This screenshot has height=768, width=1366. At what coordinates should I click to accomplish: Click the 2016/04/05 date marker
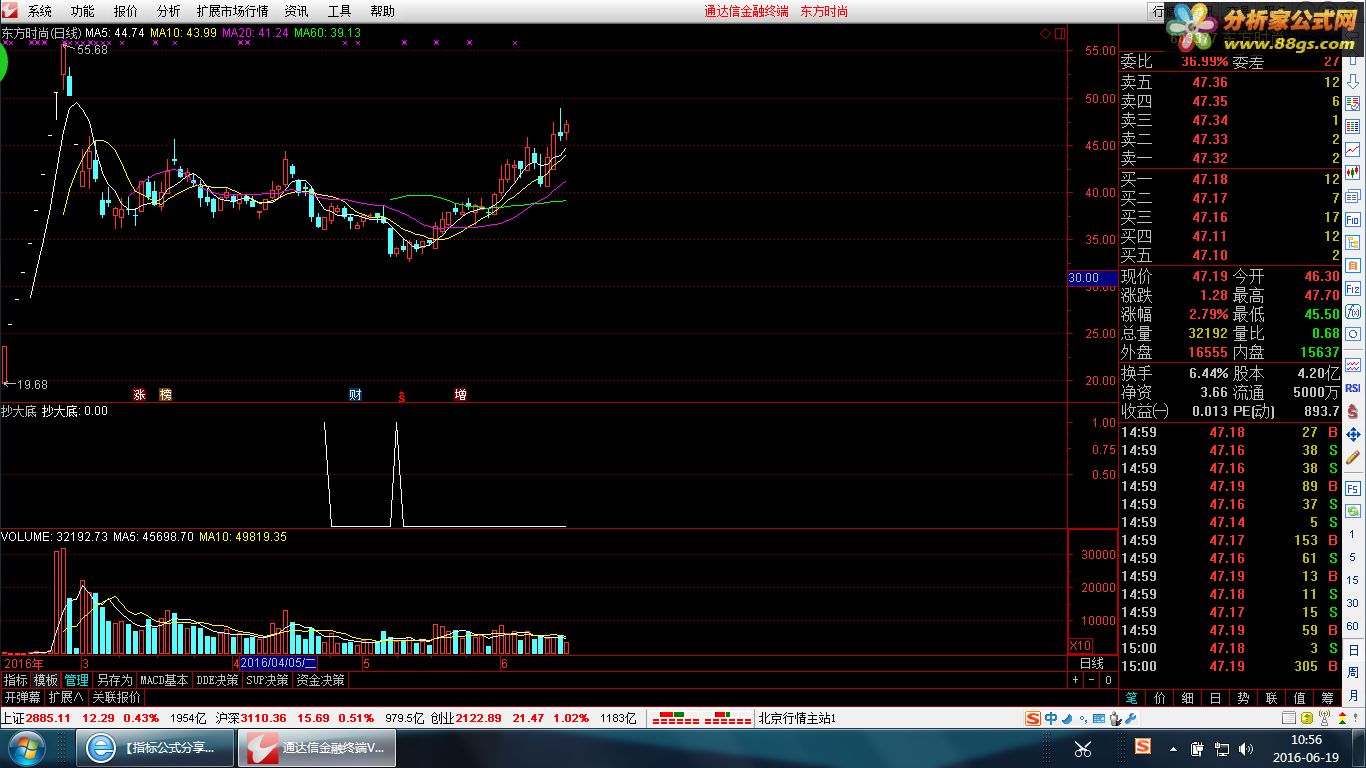[278, 663]
